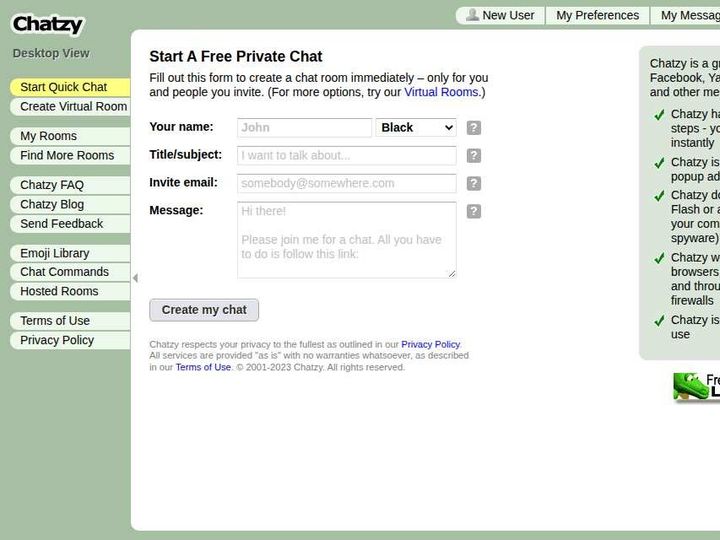Open Hosted Rooms
The width and height of the screenshot is (720, 540).
tap(70, 291)
